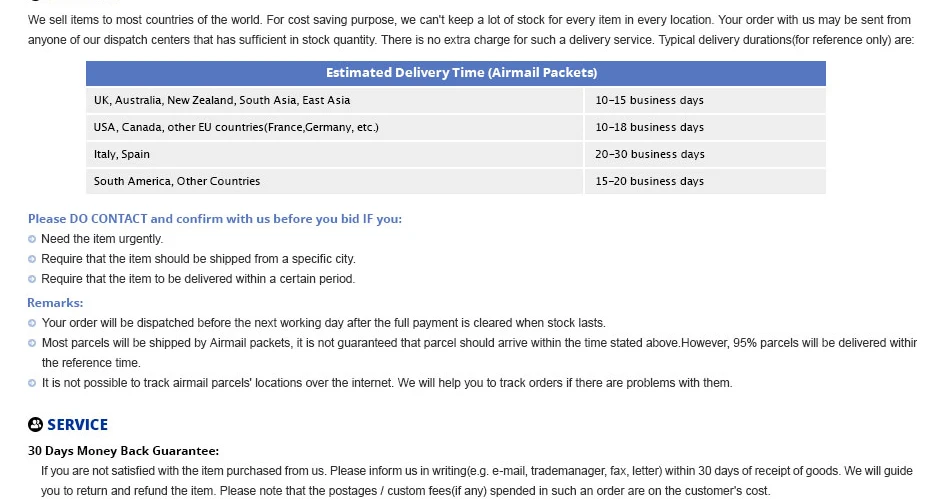Click the 'Remarks:' heading

[55, 303]
